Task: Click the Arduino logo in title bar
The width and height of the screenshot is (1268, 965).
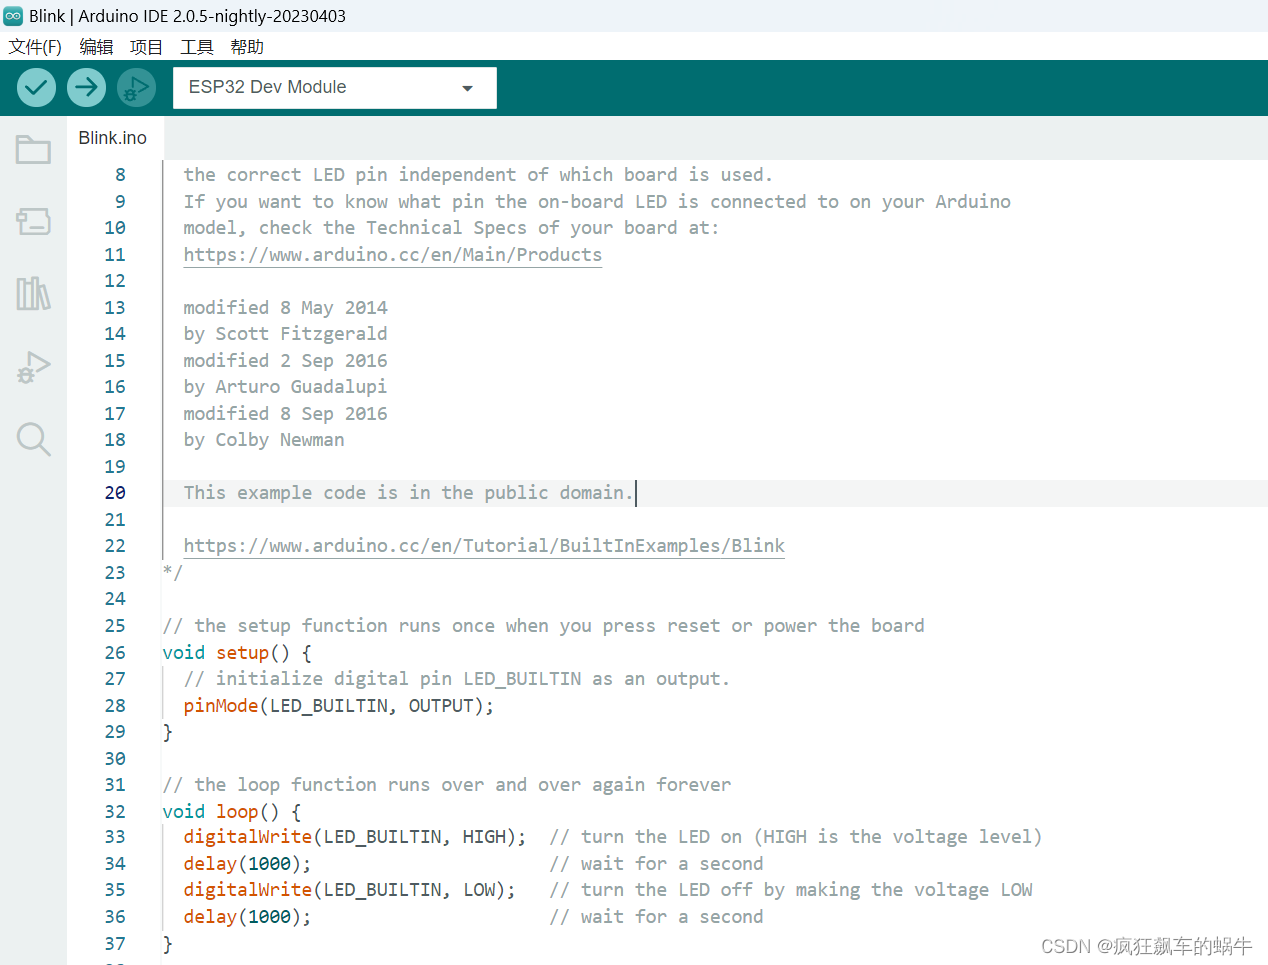Action: point(13,16)
